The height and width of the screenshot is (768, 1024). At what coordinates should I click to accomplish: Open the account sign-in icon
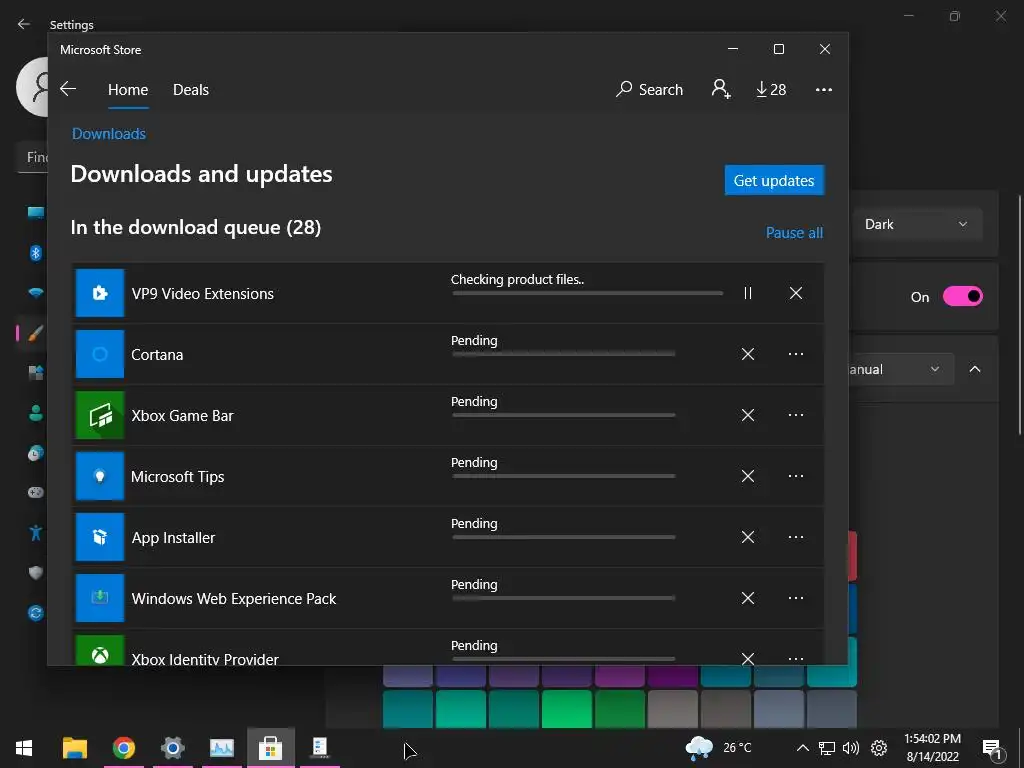pyautogui.click(x=721, y=89)
